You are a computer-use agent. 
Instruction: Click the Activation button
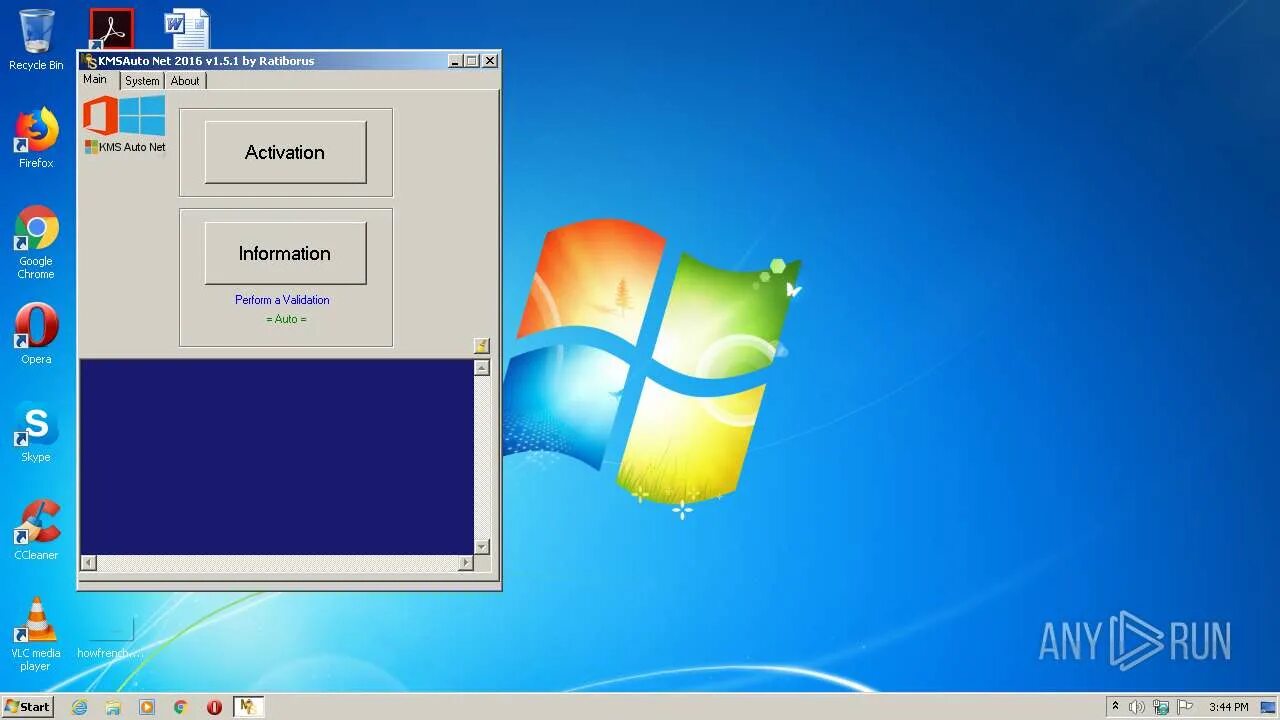click(x=285, y=152)
